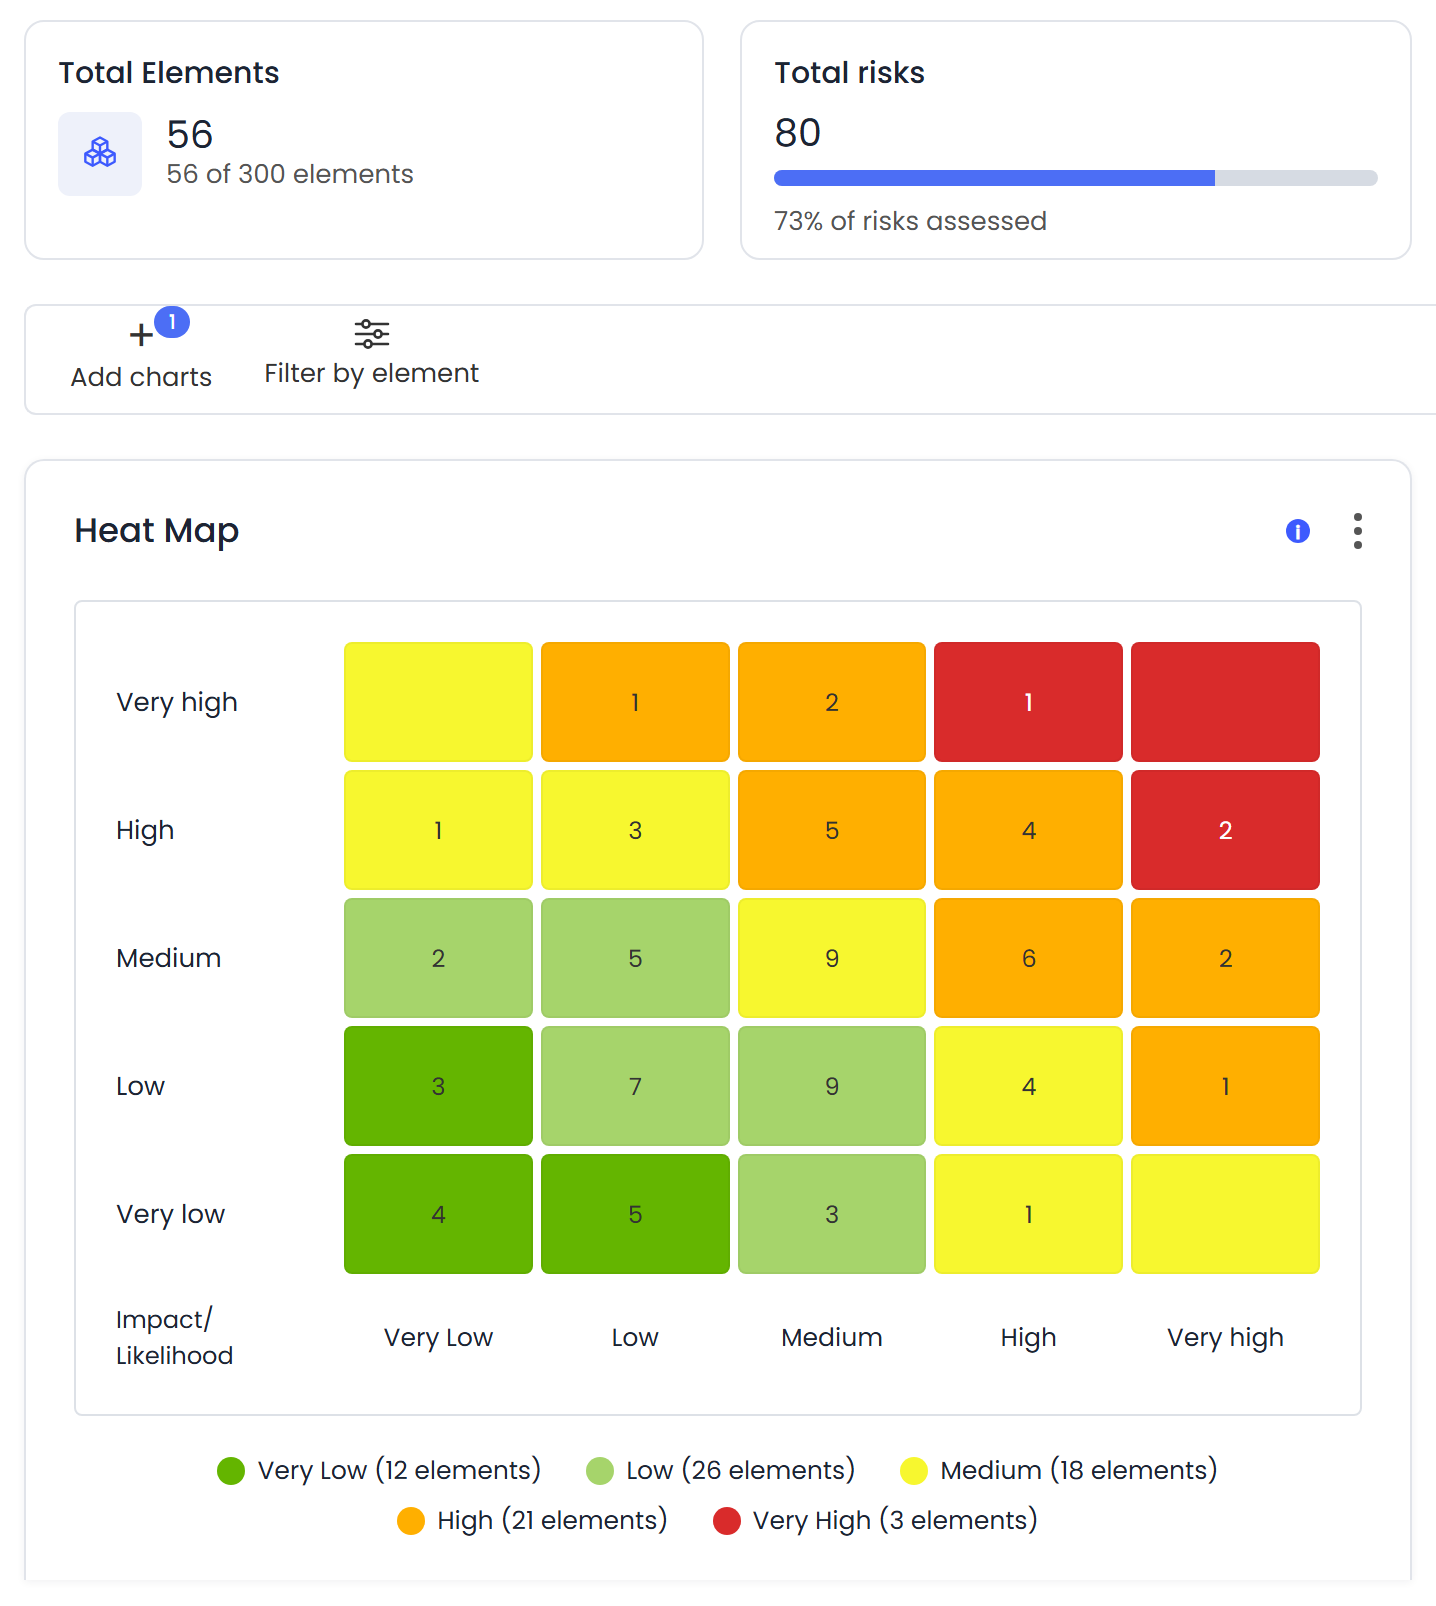Screen dimensions: 1436x1606
Task: Click the Filter by element sliders icon
Action: [372, 334]
